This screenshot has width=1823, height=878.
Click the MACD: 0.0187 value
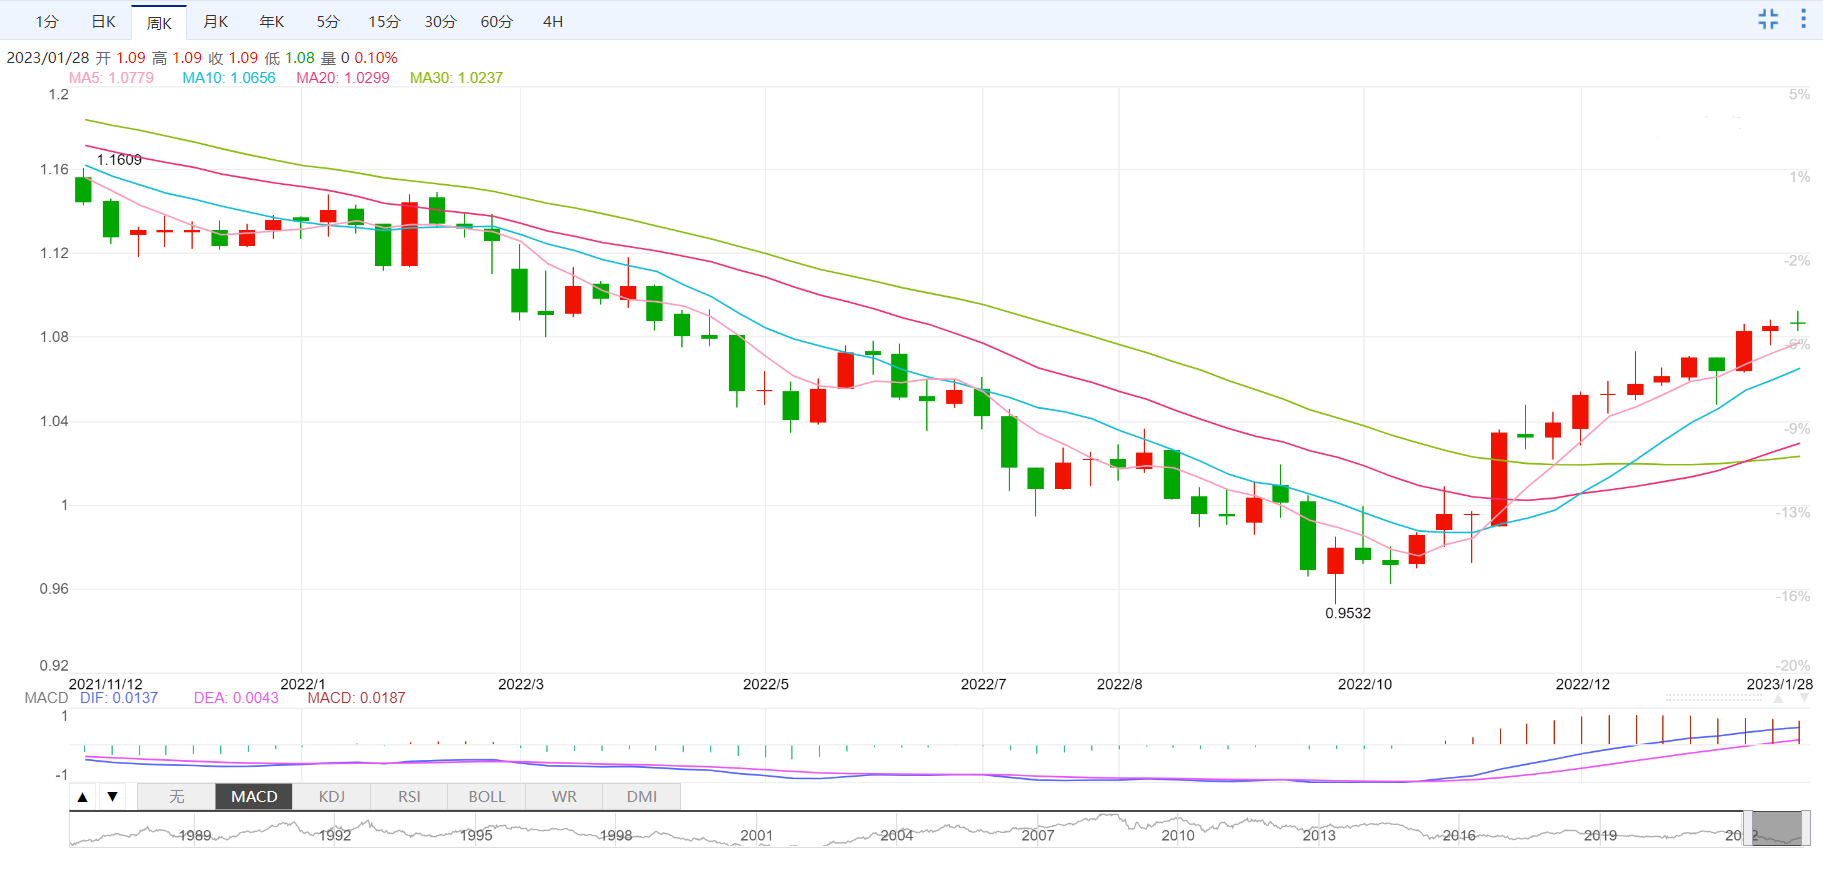coord(356,698)
